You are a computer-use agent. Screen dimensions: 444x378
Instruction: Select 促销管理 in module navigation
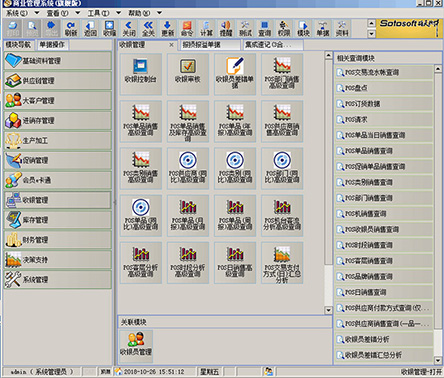click(58, 160)
